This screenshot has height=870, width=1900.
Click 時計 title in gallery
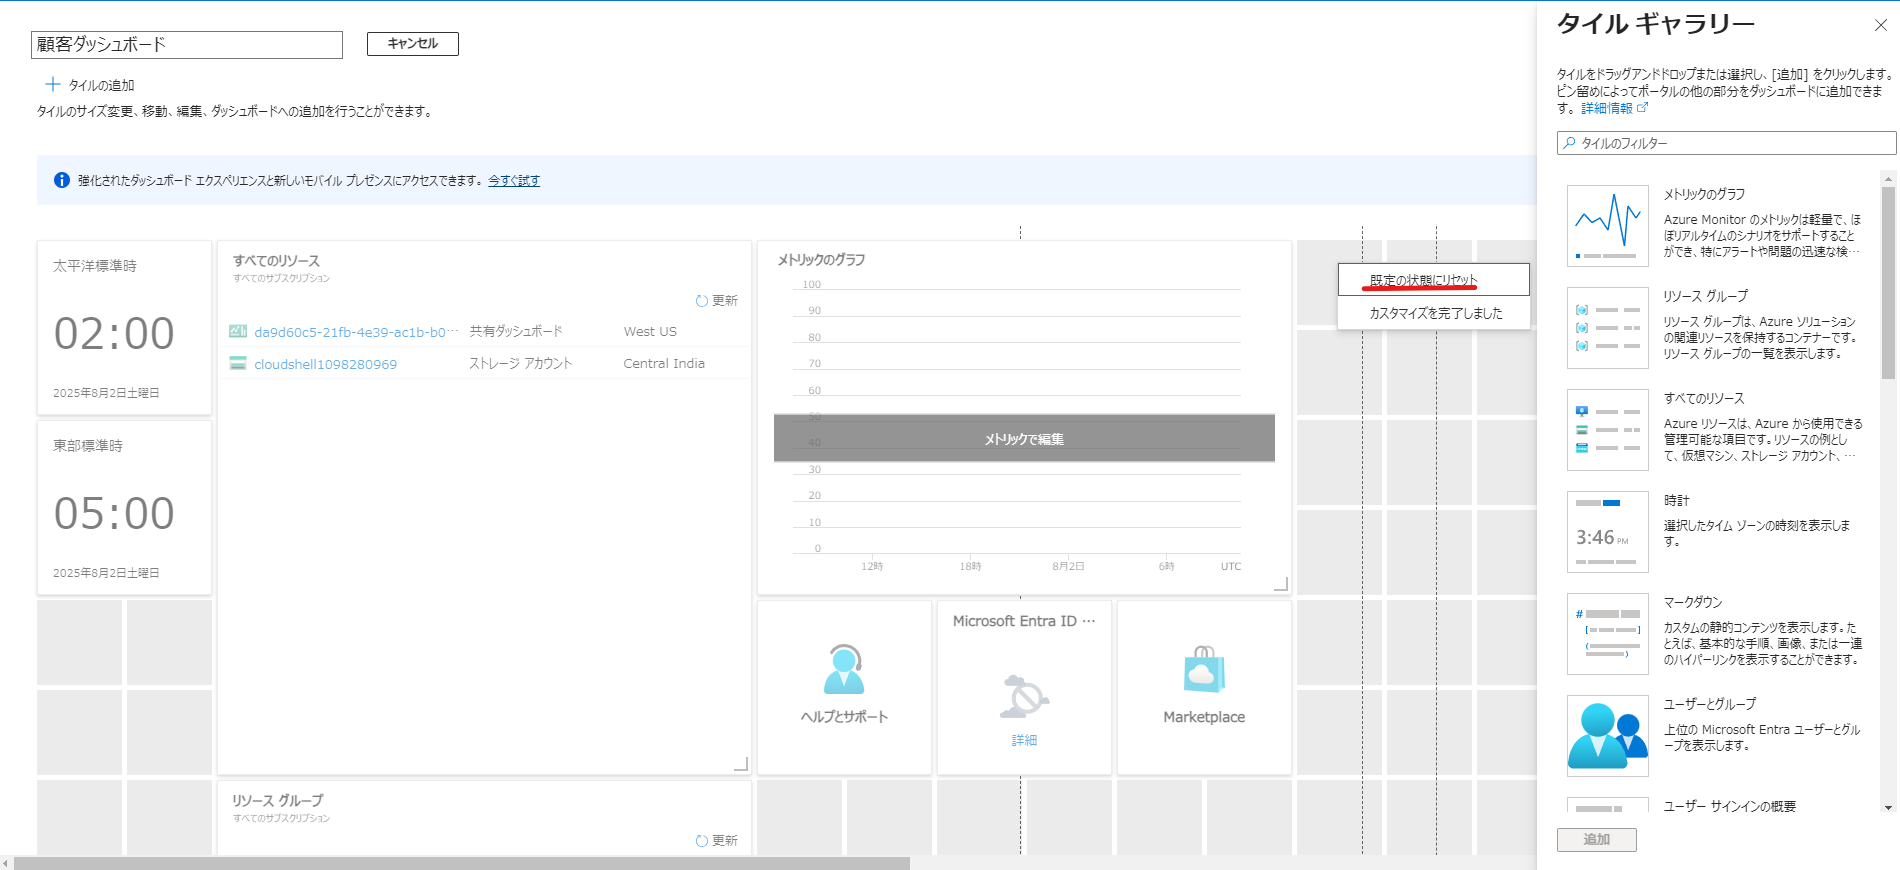(x=1676, y=500)
